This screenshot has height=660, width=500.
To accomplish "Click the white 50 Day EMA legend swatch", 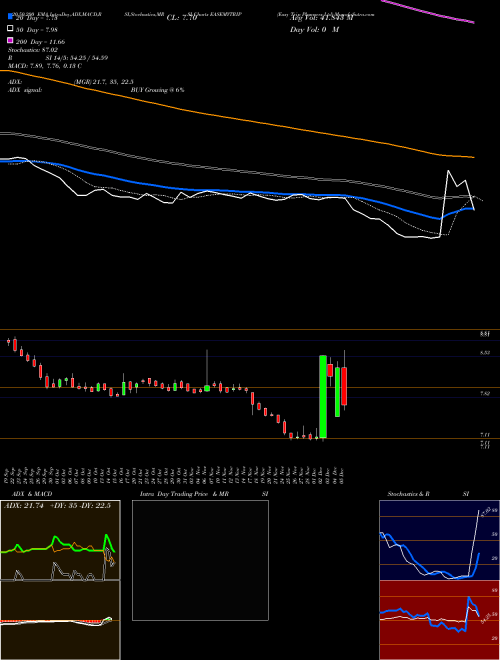I will [x=10, y=29].
